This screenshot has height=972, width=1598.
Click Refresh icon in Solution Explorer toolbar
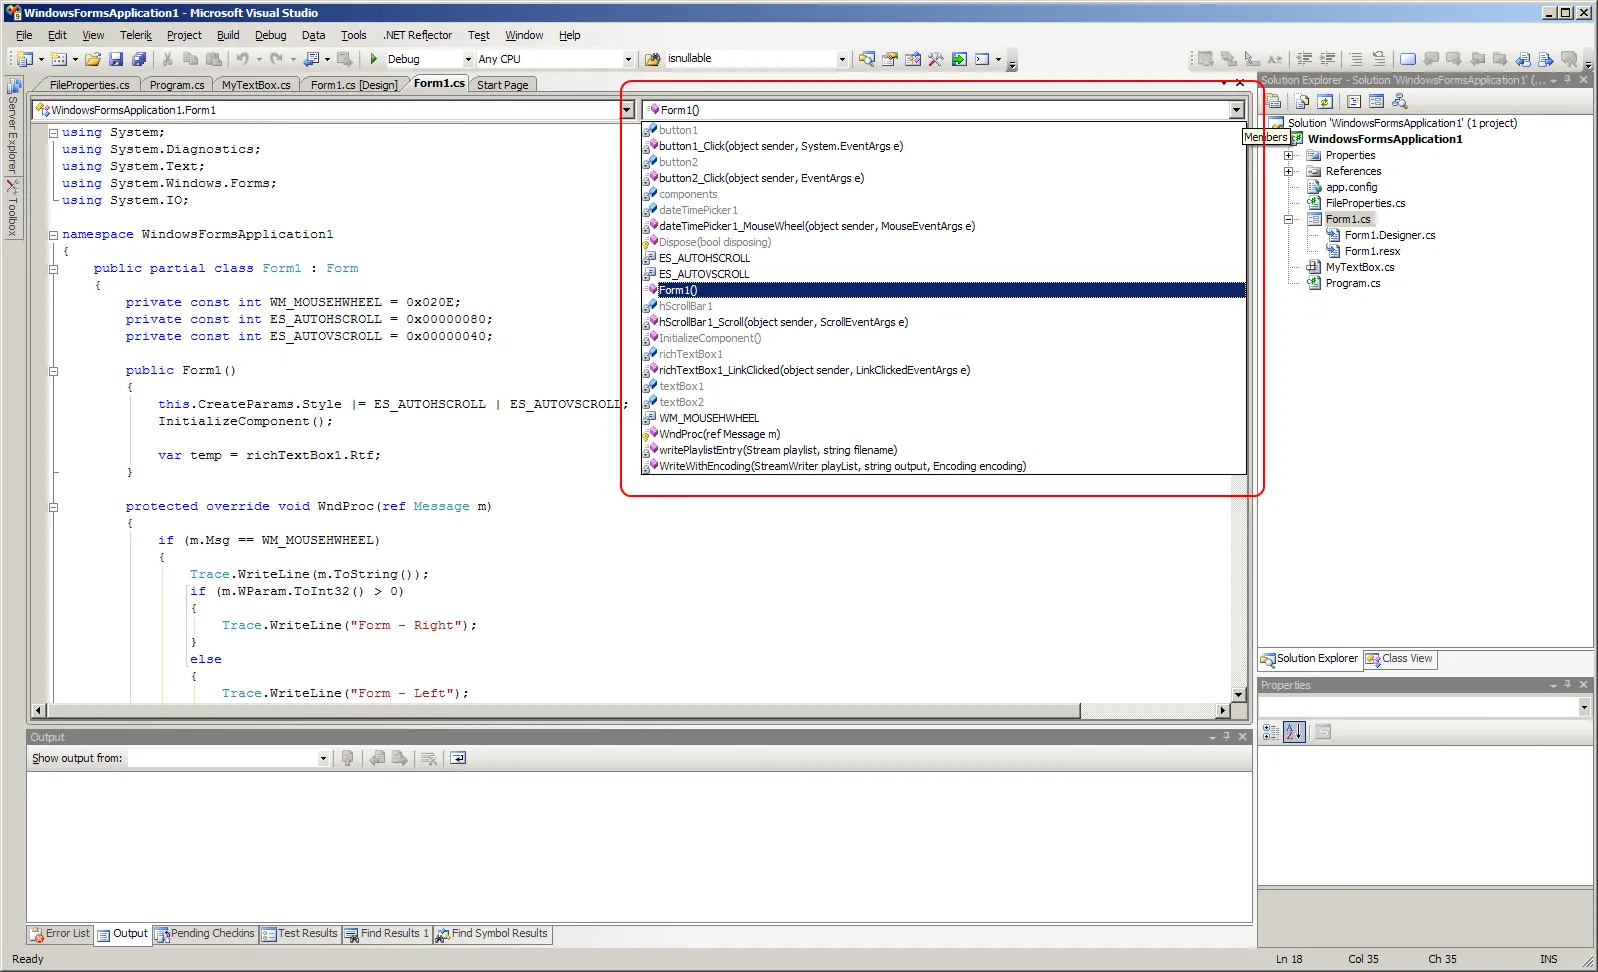point(1325,101)
